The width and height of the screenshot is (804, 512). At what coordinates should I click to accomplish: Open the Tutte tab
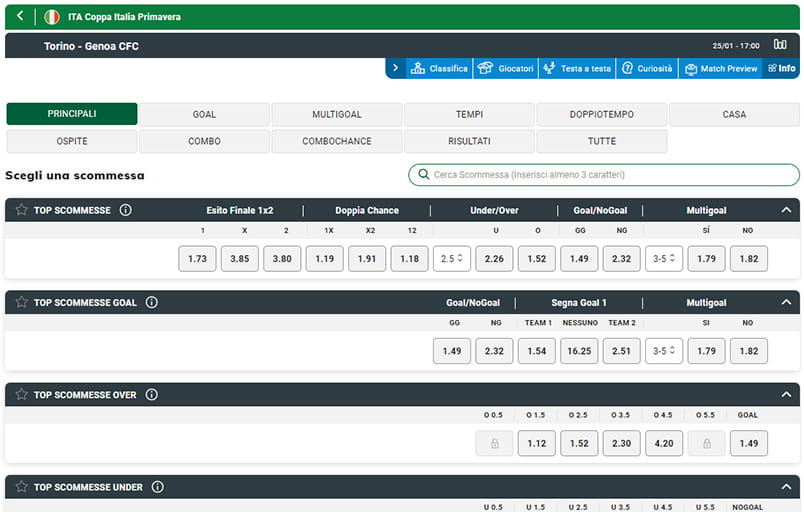(x=602, y=141)
